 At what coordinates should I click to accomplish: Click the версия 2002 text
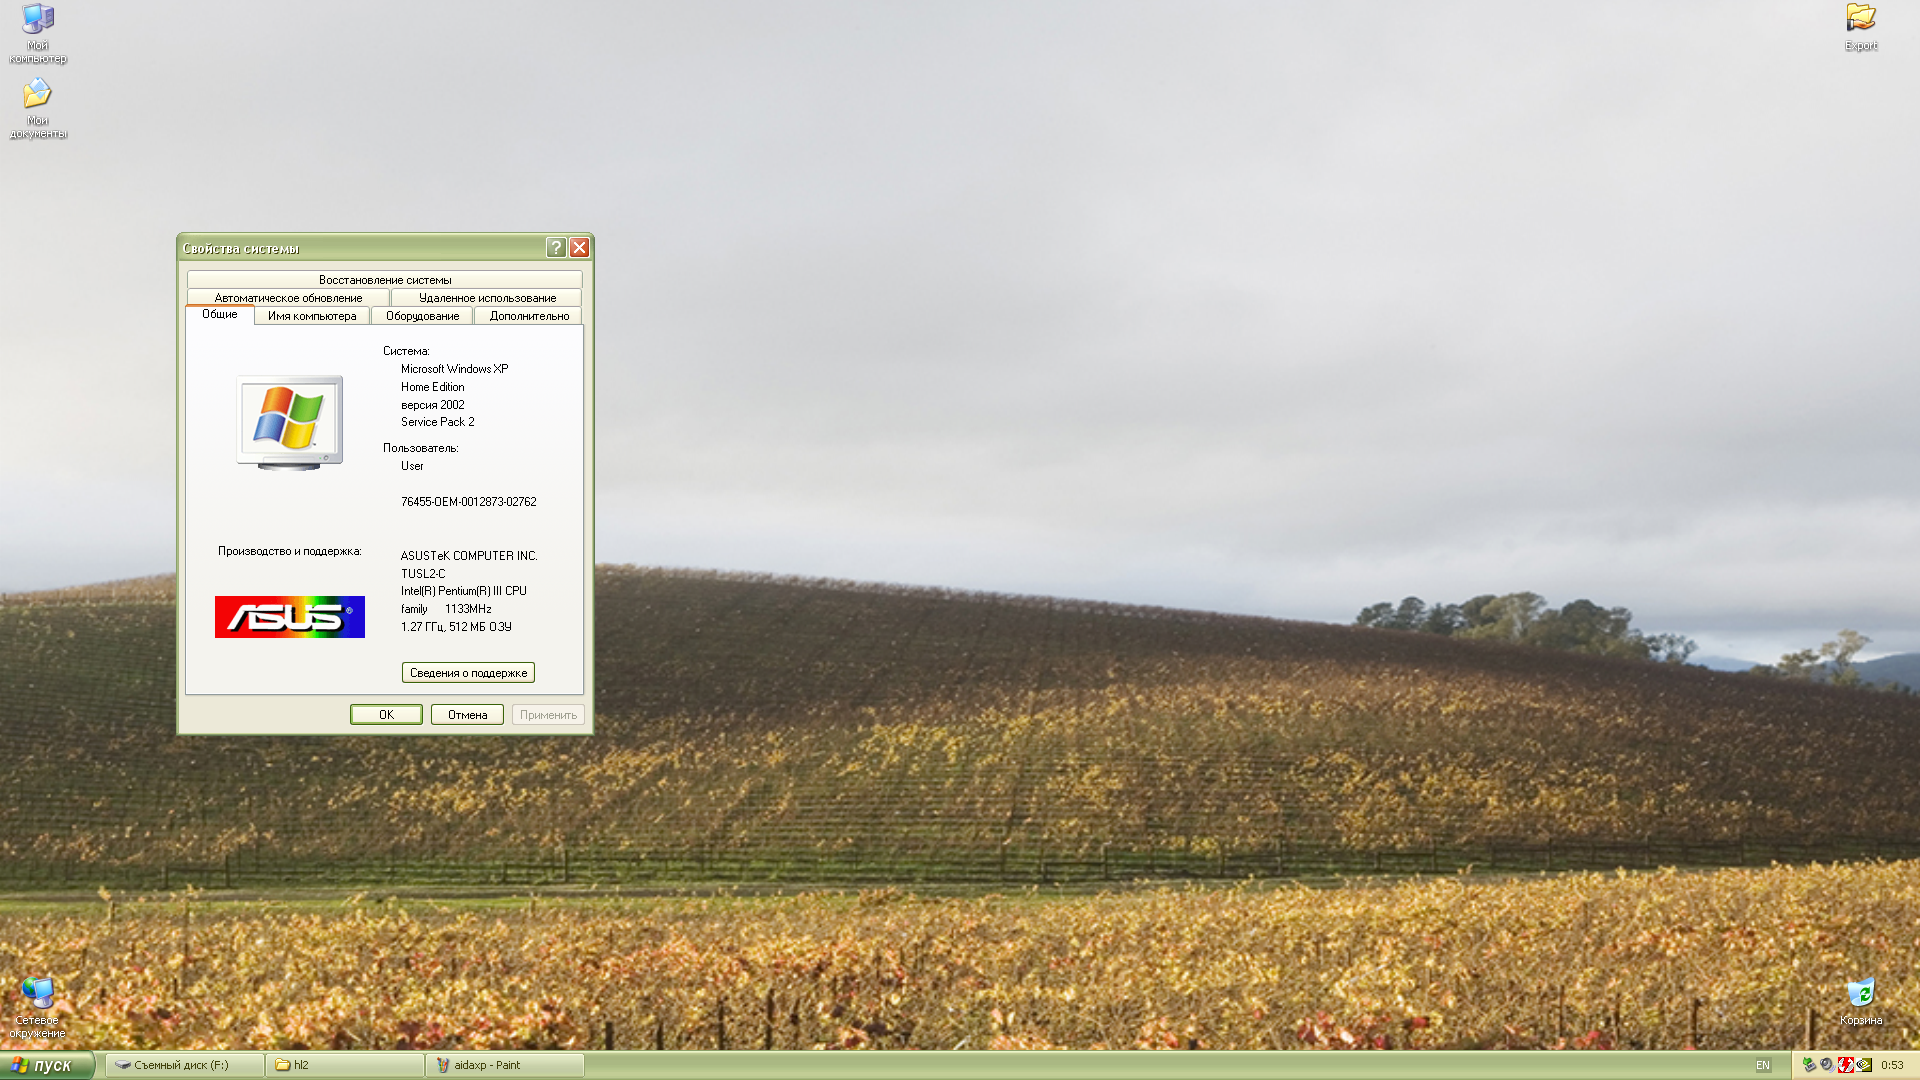point(433,405)
